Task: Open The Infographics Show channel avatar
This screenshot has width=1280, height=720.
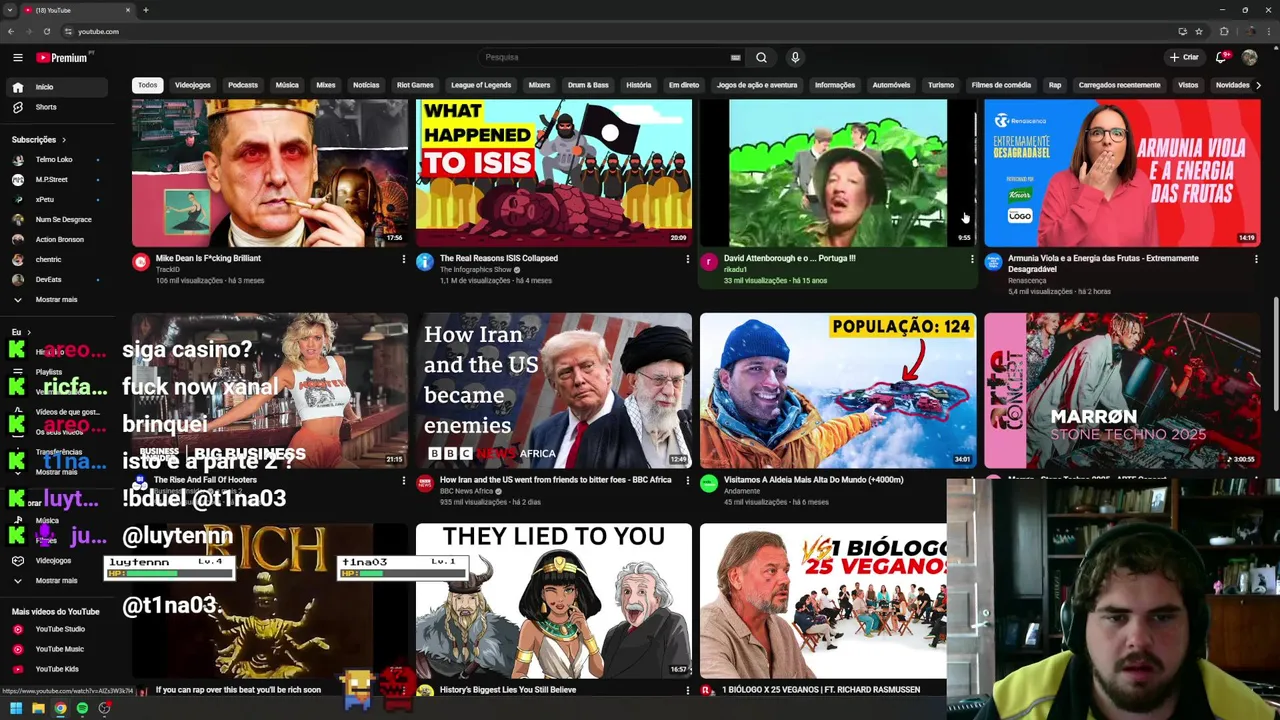Action: point(425,262)
